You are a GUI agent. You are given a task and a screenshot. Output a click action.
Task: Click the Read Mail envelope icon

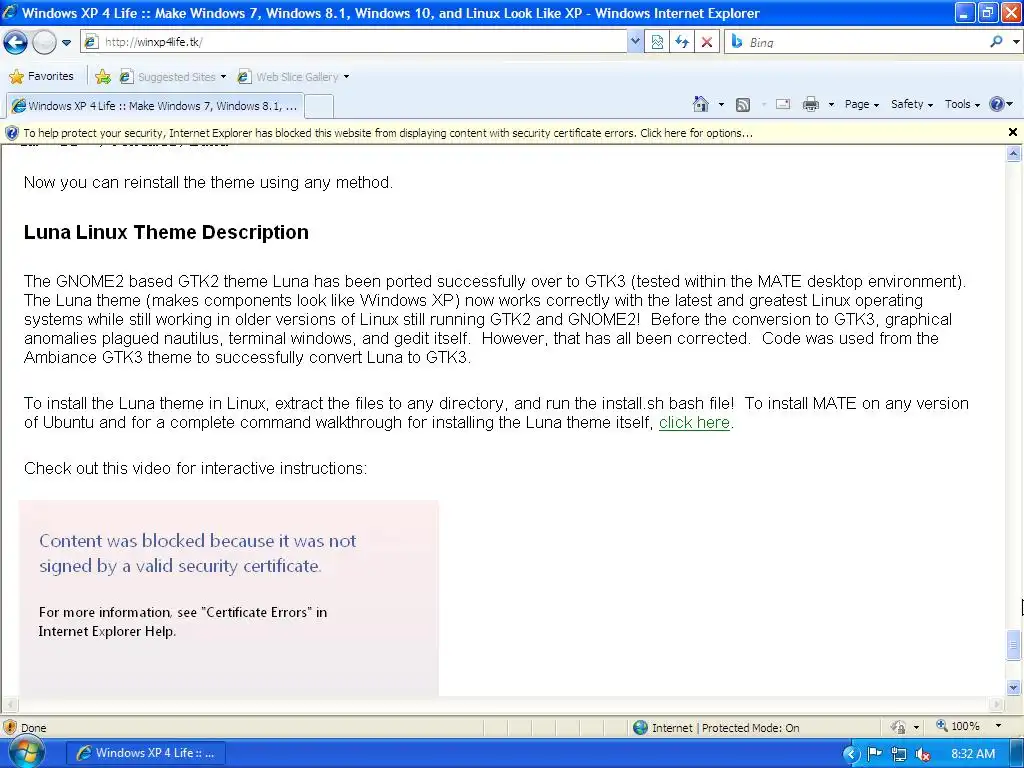(782, 104)
